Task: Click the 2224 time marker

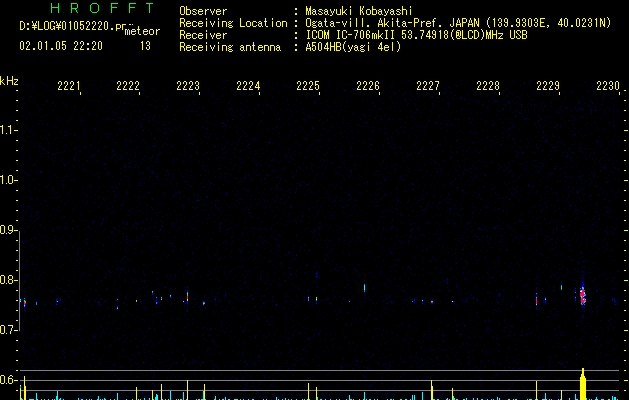Action: (248, 86)
